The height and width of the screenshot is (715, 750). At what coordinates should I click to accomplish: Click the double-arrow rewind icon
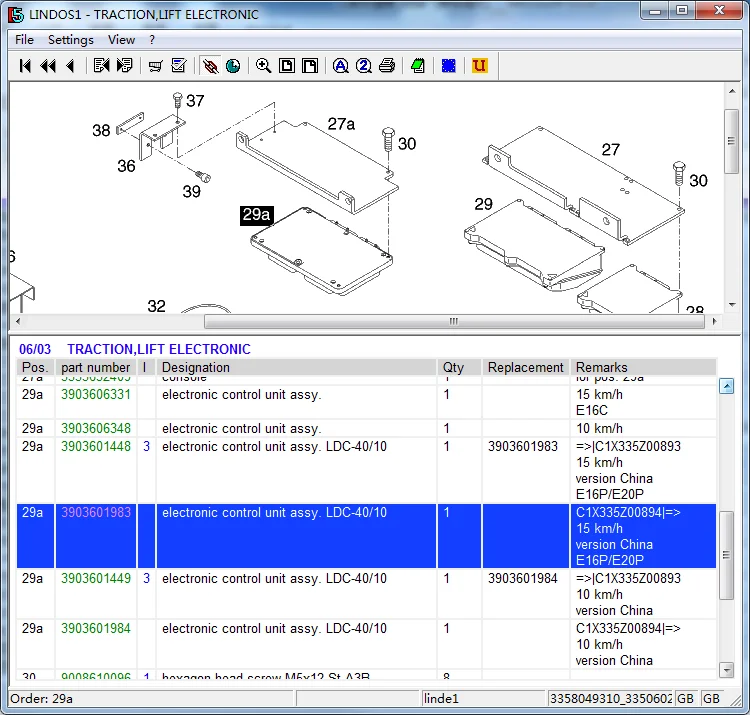pyautogui.click(x=48, y=66)
